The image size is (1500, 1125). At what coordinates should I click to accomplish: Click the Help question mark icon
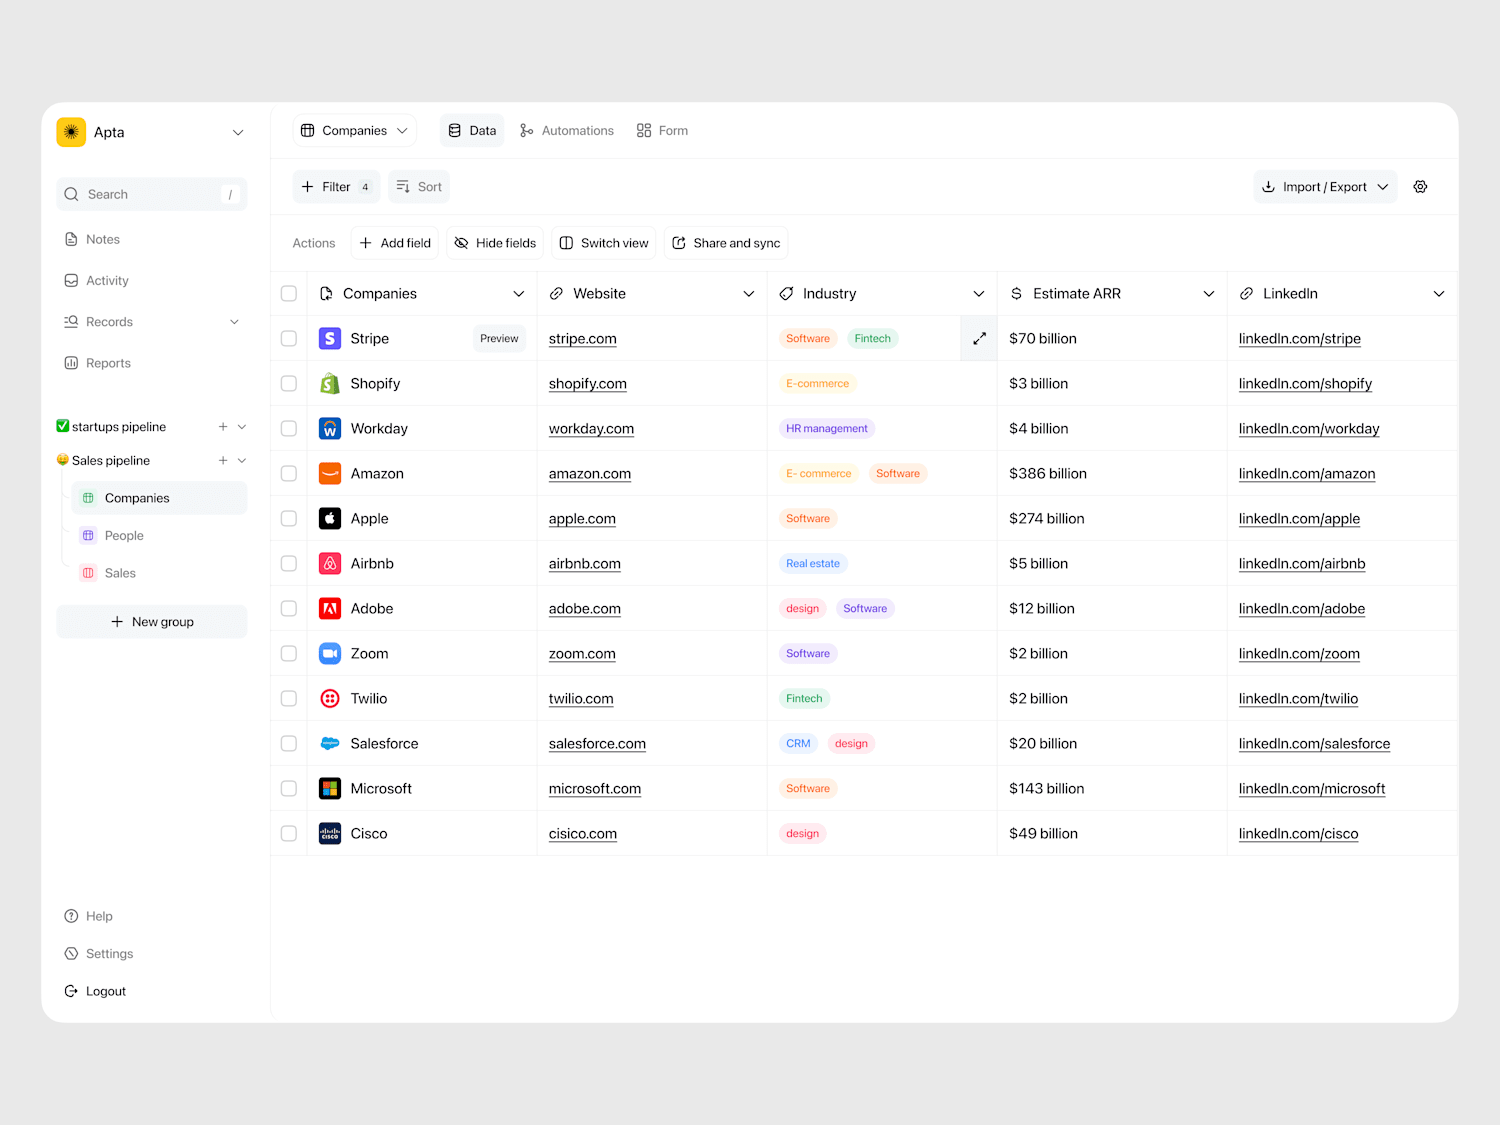[x=71, y=917]
